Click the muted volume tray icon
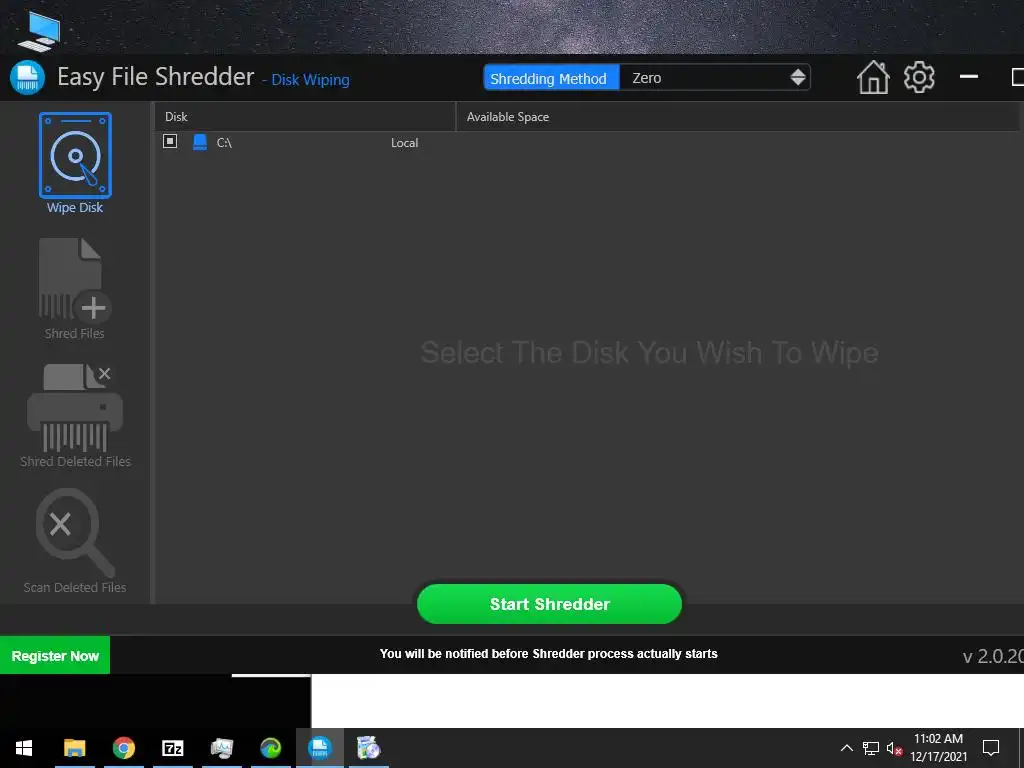 point(895,748)
